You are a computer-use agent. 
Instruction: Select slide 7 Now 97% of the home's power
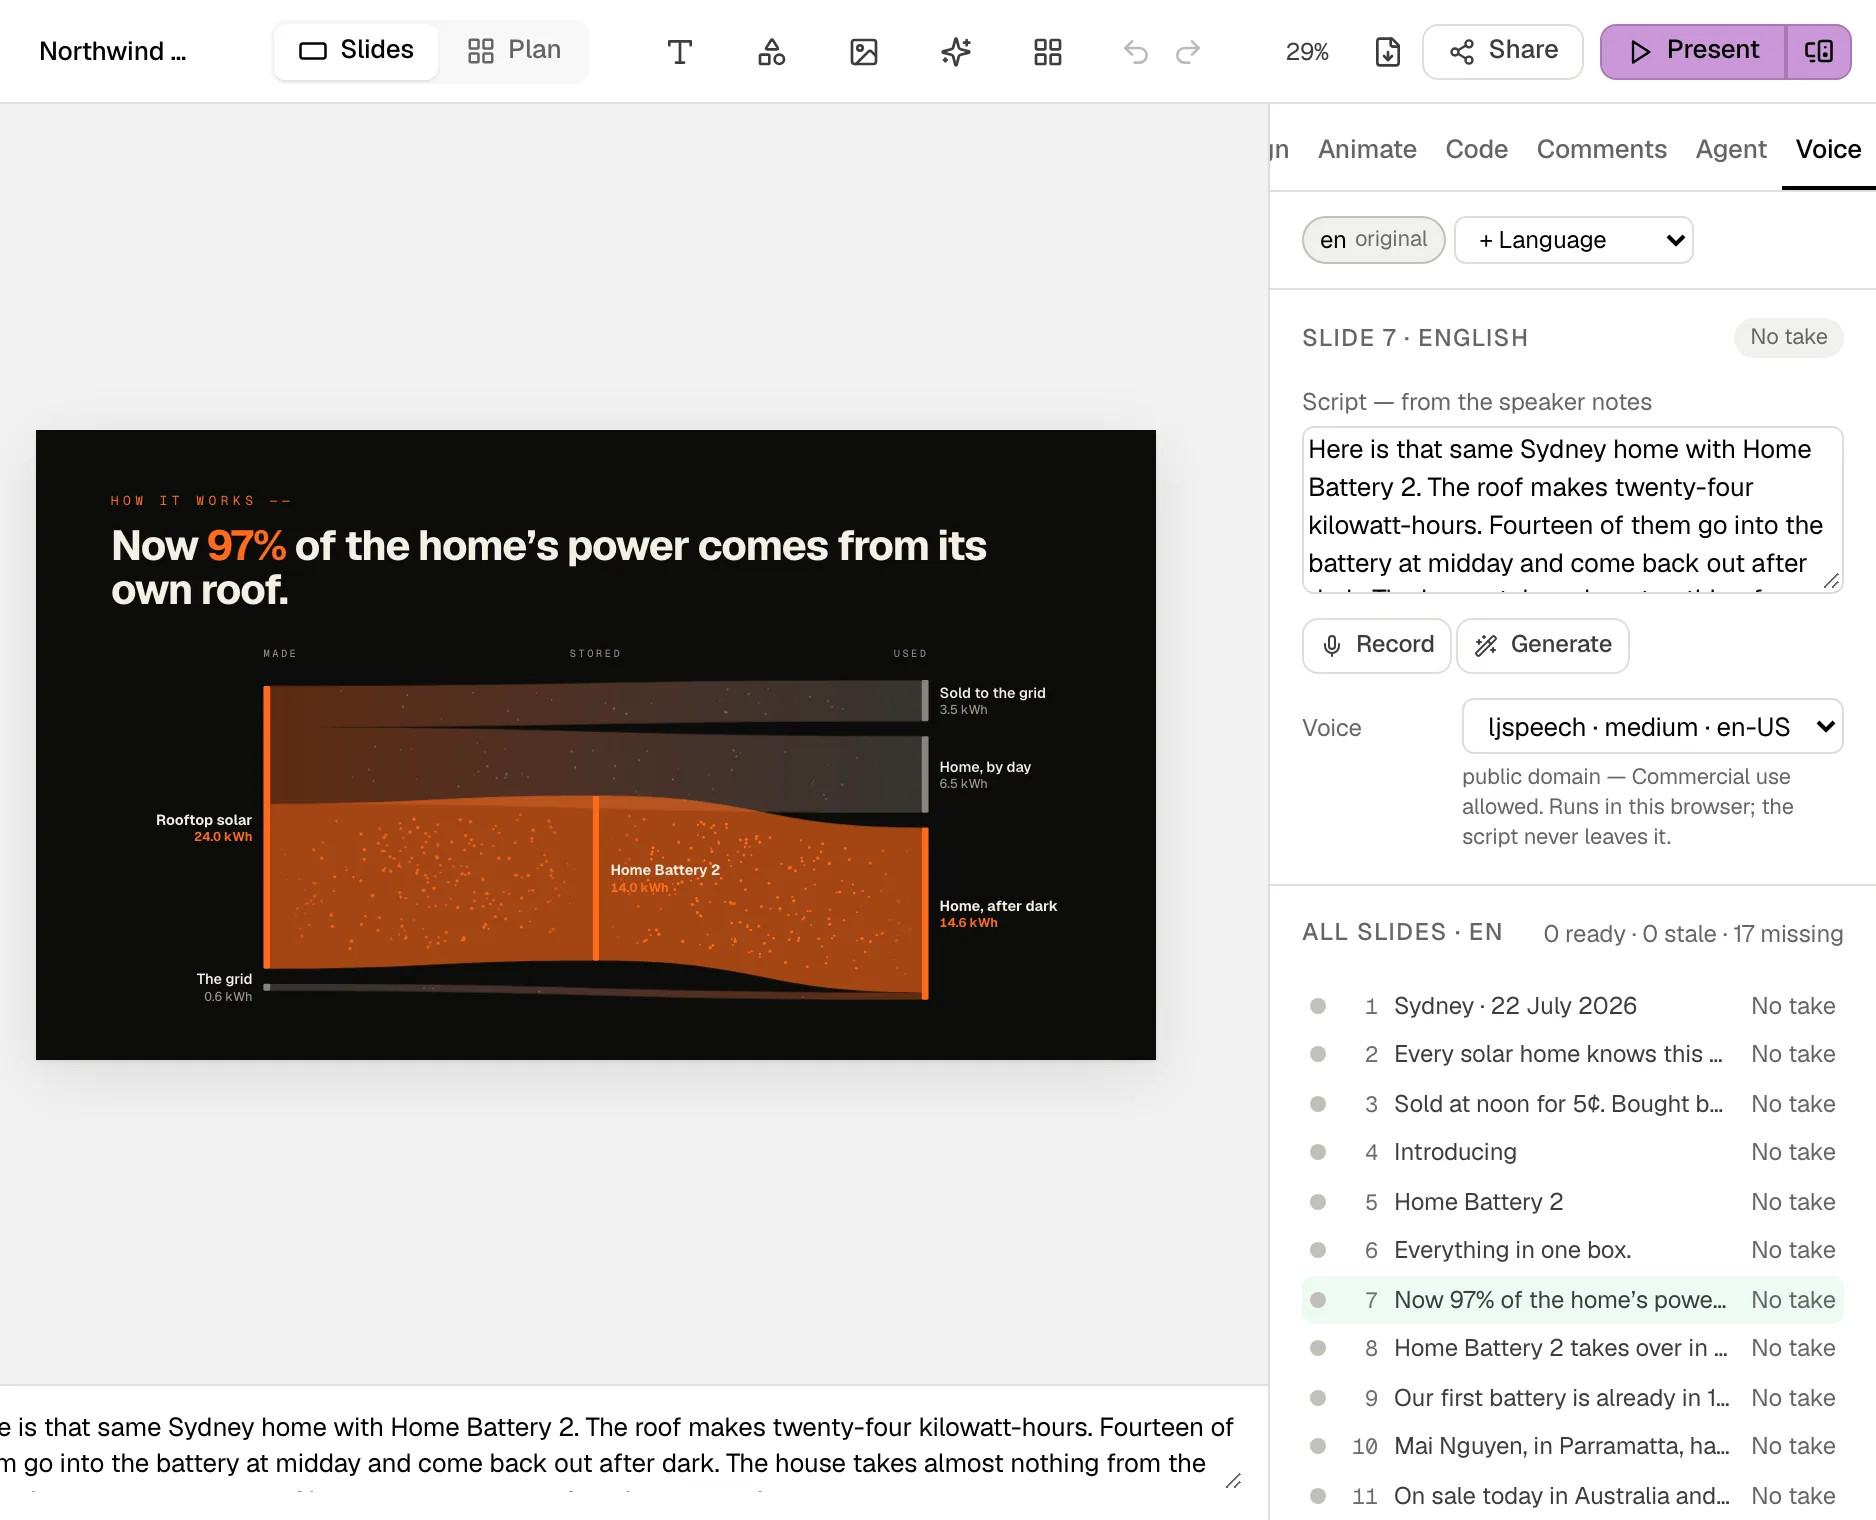(1572, 1300)
